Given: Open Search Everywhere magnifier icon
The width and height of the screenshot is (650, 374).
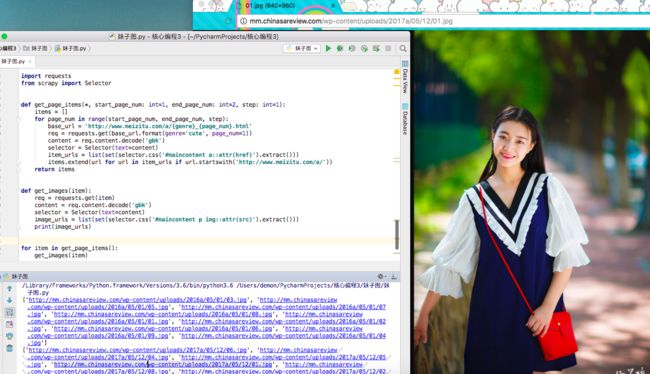Looking at the screenshot, I should point(403,49).
